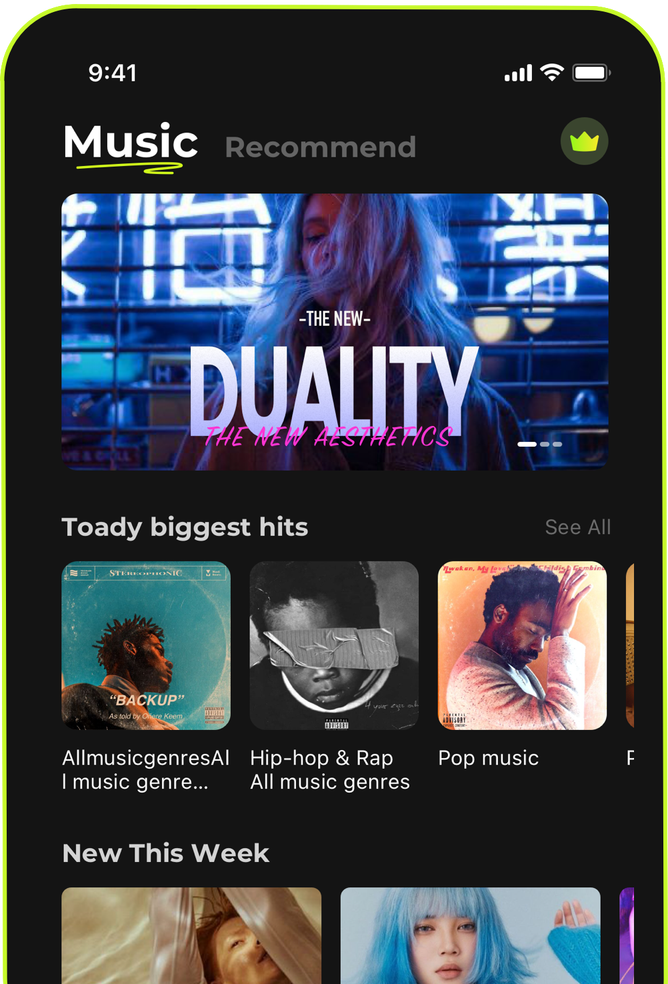Jump to second banner slide dot

(544, 444)
